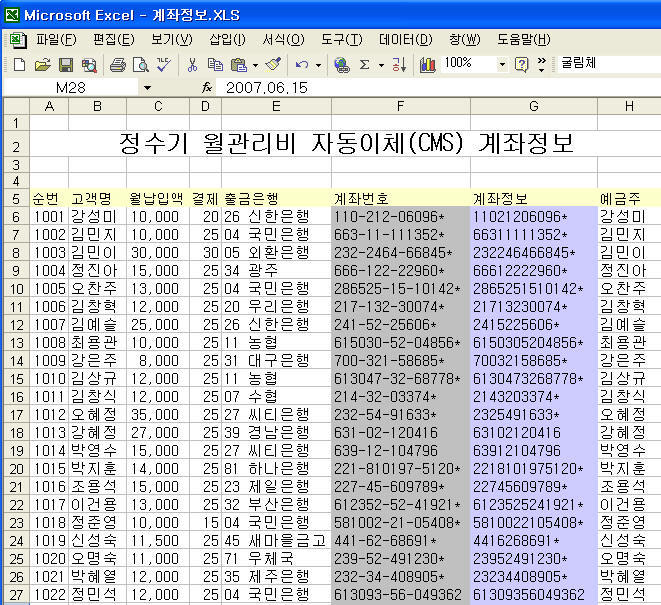This screenshot has width=661, height=605.
Task: Click the 월납입액 header cell
Action: (x=158, y=199)
